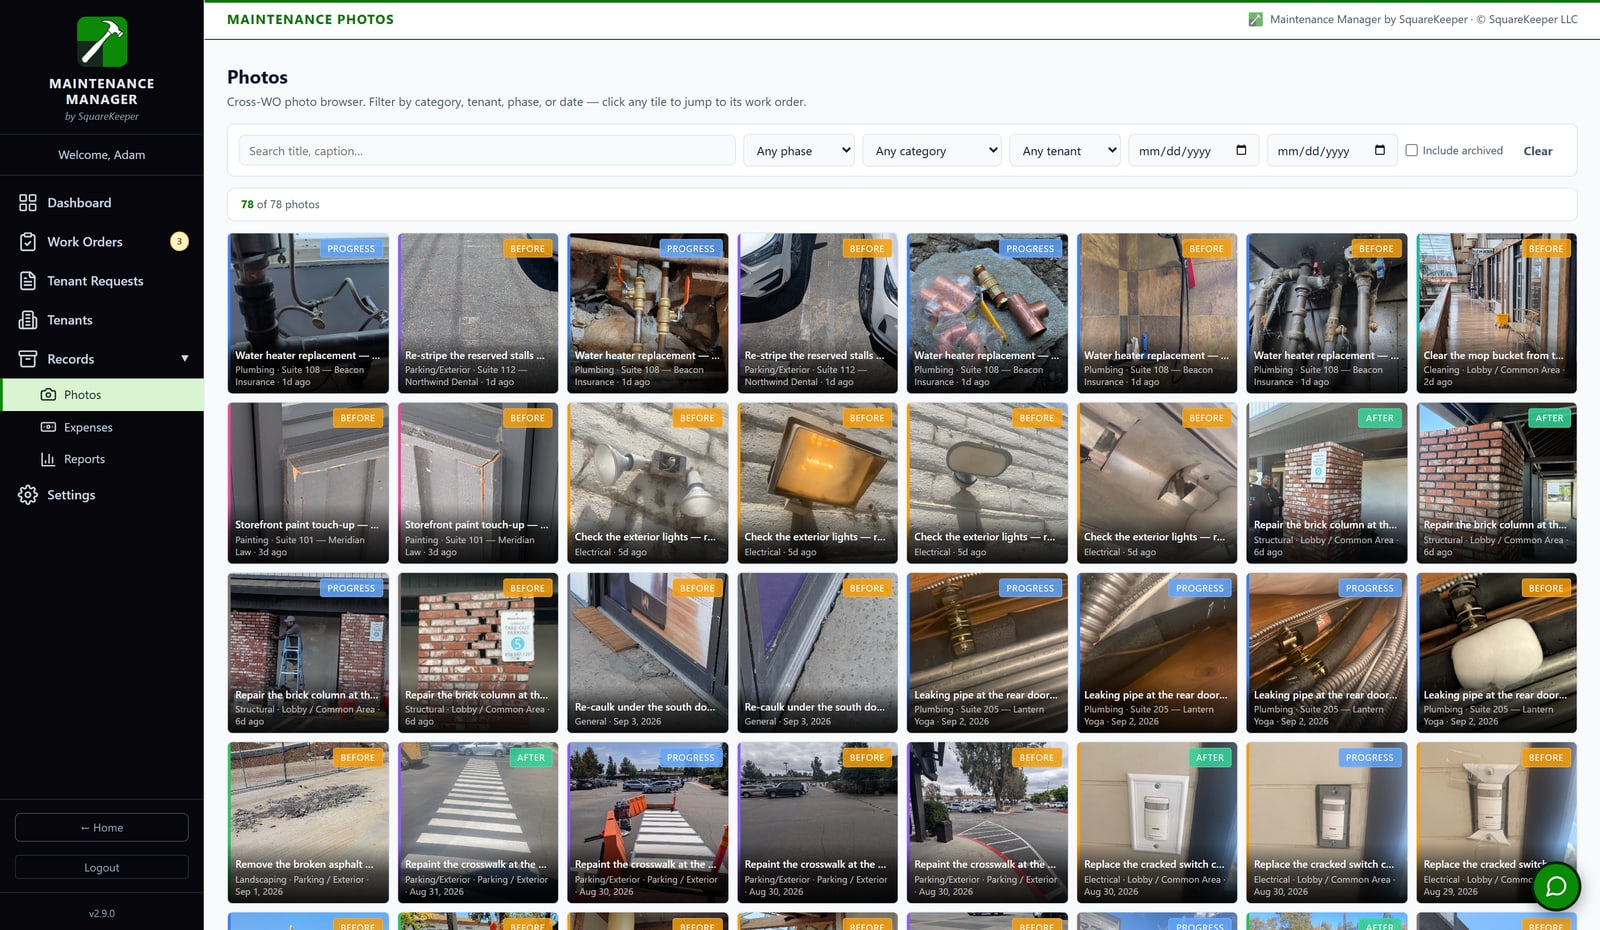Click the 'Welcome, Adam' text
Image resolution: width=1600 pixels, height=930 pixels.
[102, 155]
